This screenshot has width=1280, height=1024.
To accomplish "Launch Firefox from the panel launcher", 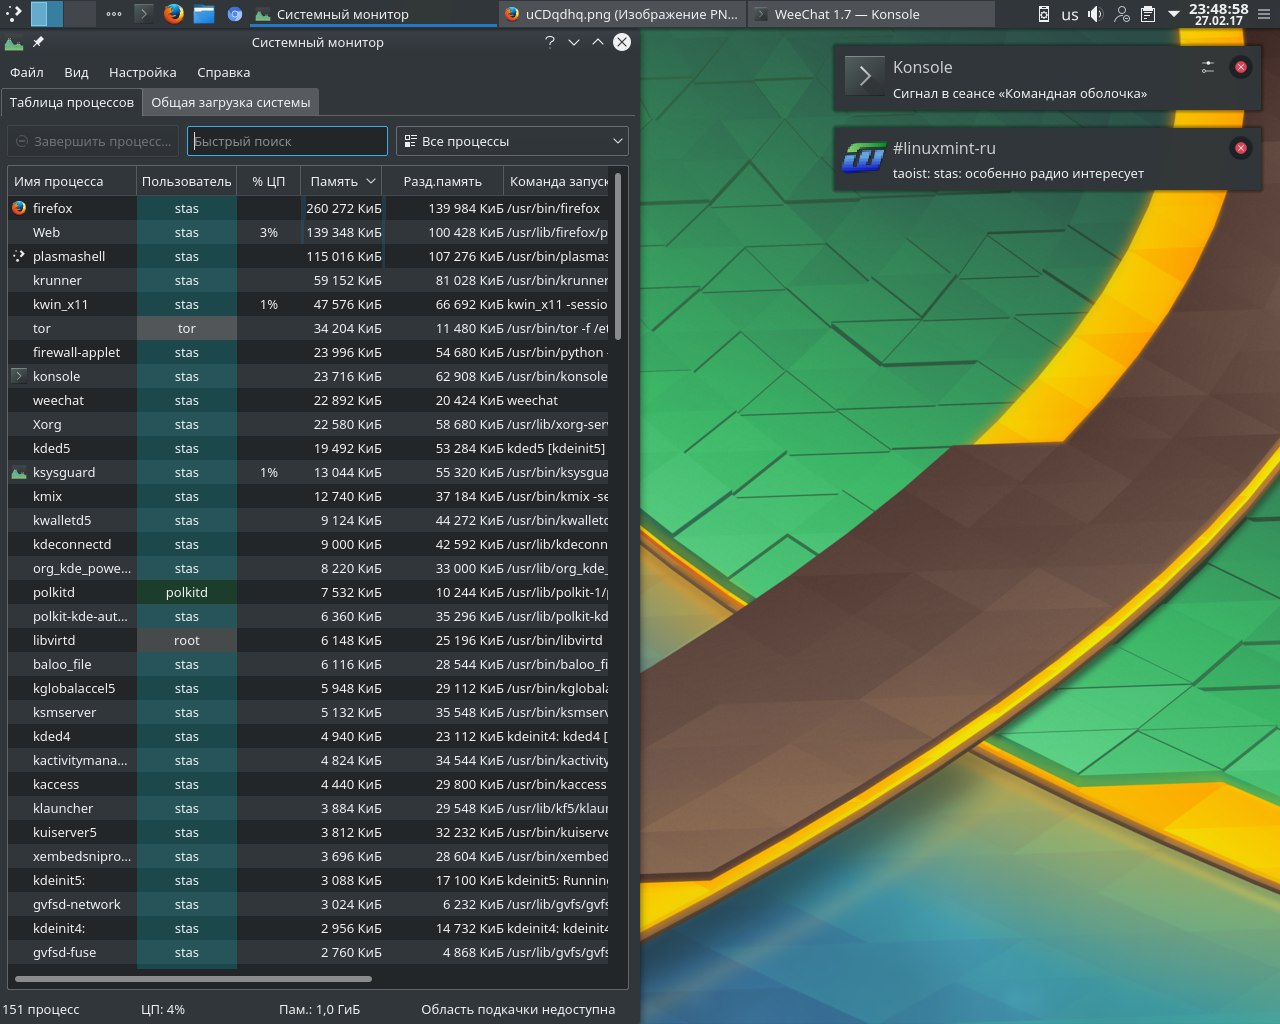I will [x=174, y=14].
